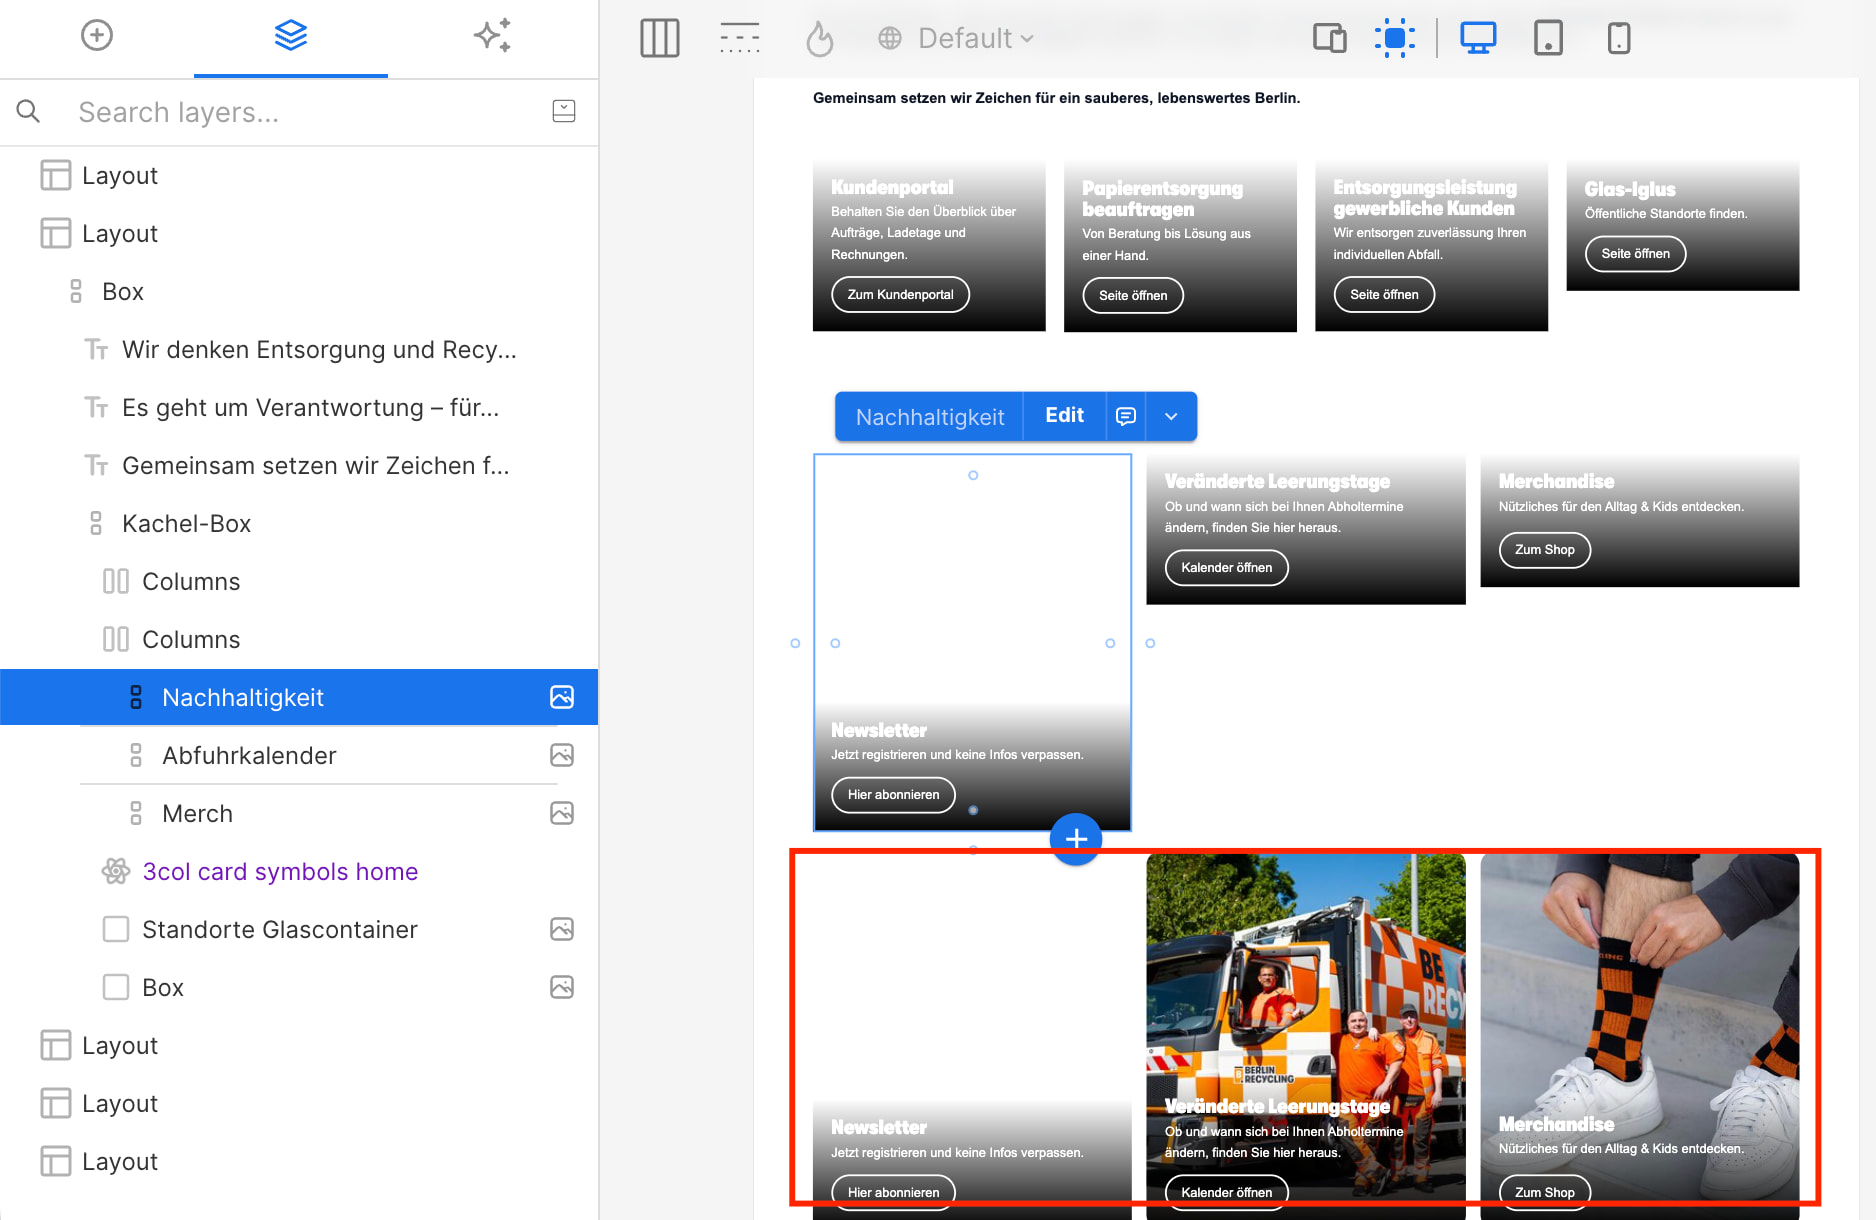1876x1220 pixels.
Task: Select the Abfuhrkalender layer
Action: 300,755
